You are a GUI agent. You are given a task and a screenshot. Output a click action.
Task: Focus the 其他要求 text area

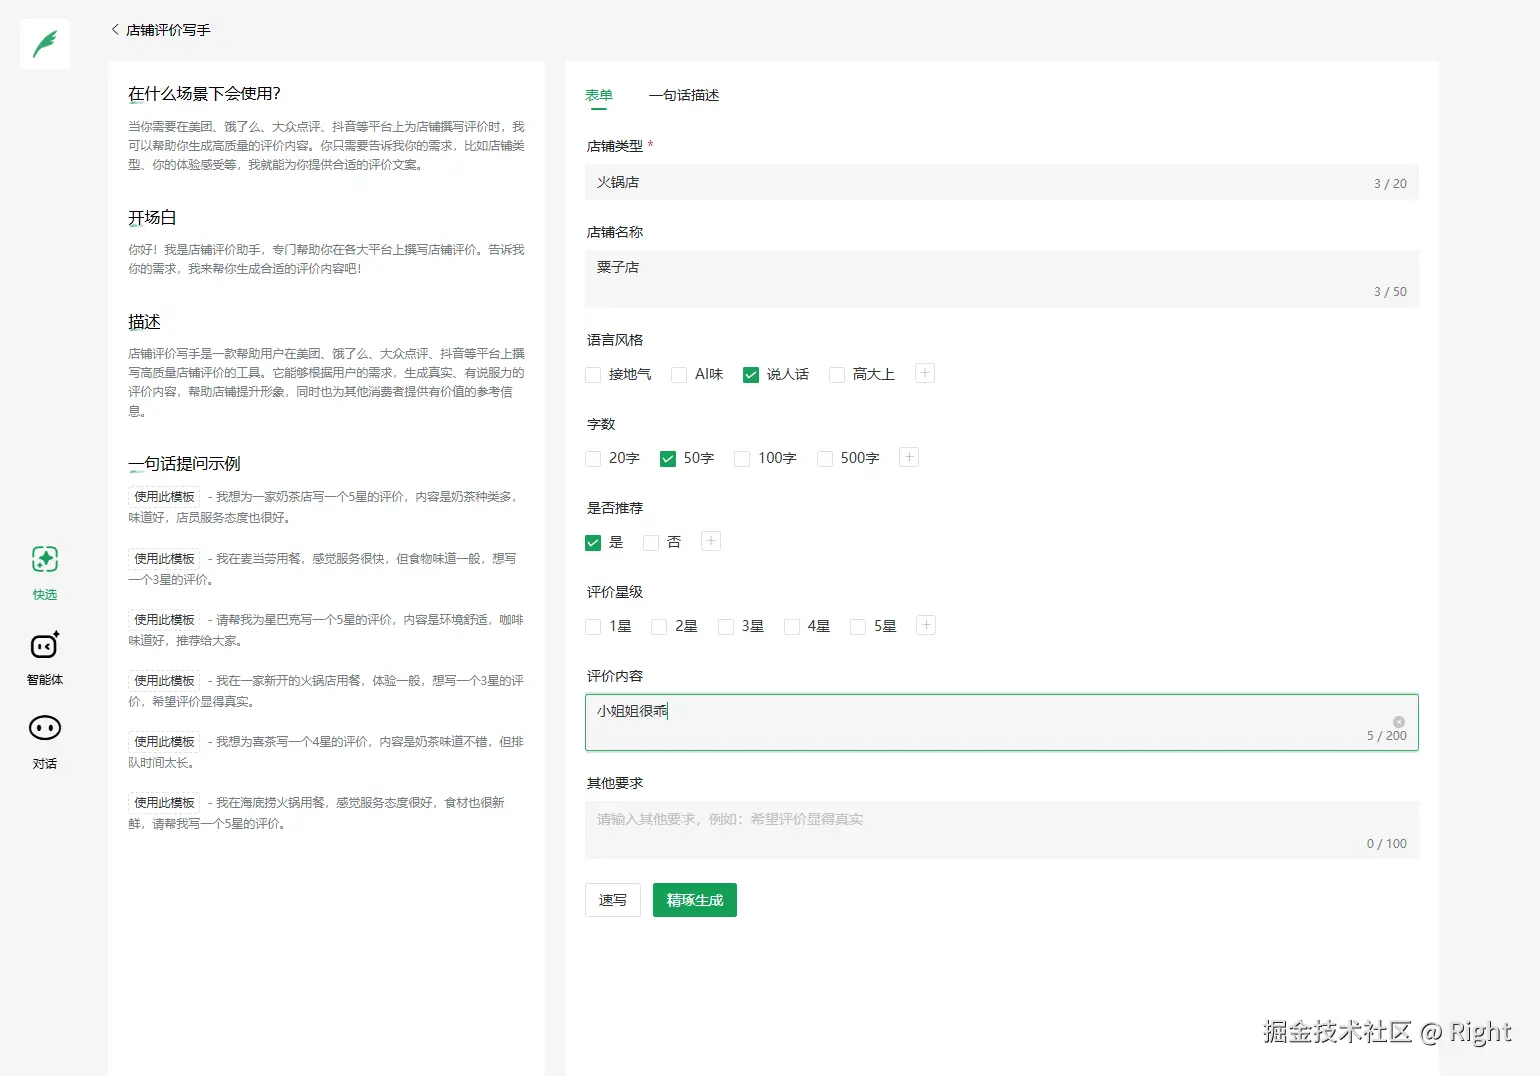pos(1002,830)
